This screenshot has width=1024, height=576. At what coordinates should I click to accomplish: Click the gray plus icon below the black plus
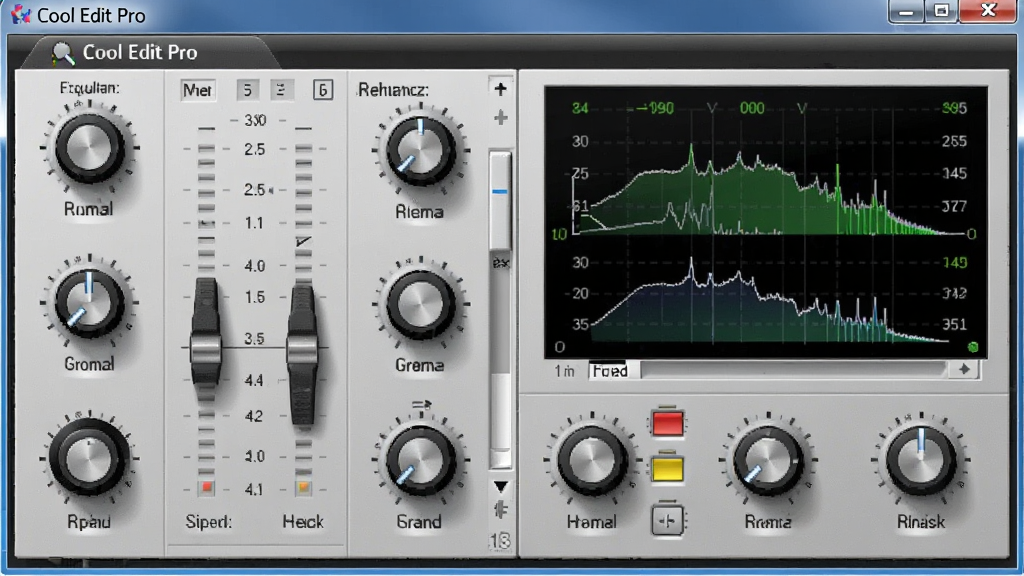click(500, 118)
